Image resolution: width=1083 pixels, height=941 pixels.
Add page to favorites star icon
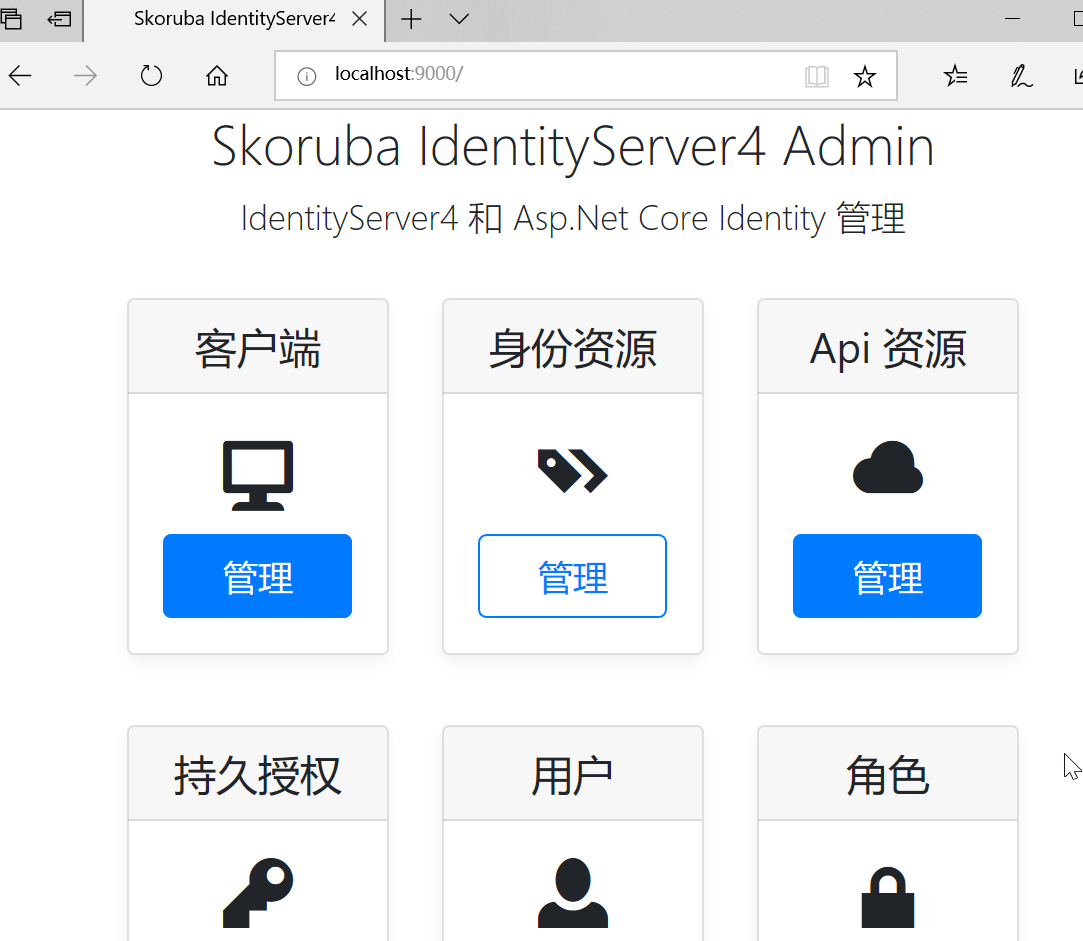coord(864,76)
